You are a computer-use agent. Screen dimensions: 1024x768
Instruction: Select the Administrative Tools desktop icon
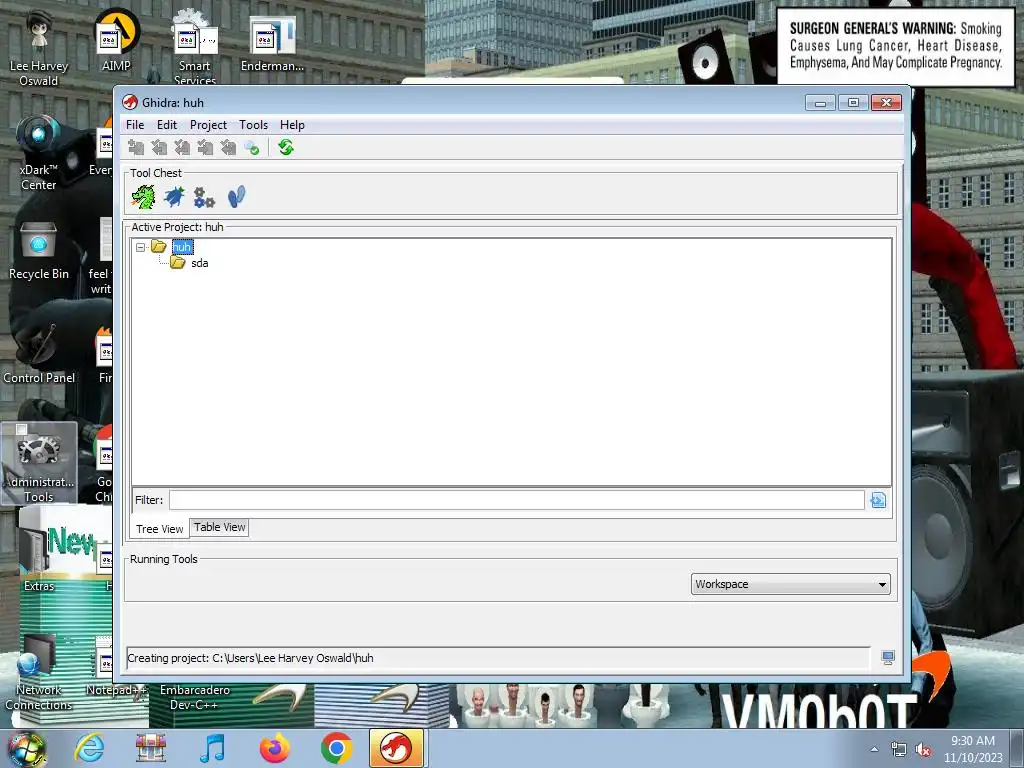point(39,463)
